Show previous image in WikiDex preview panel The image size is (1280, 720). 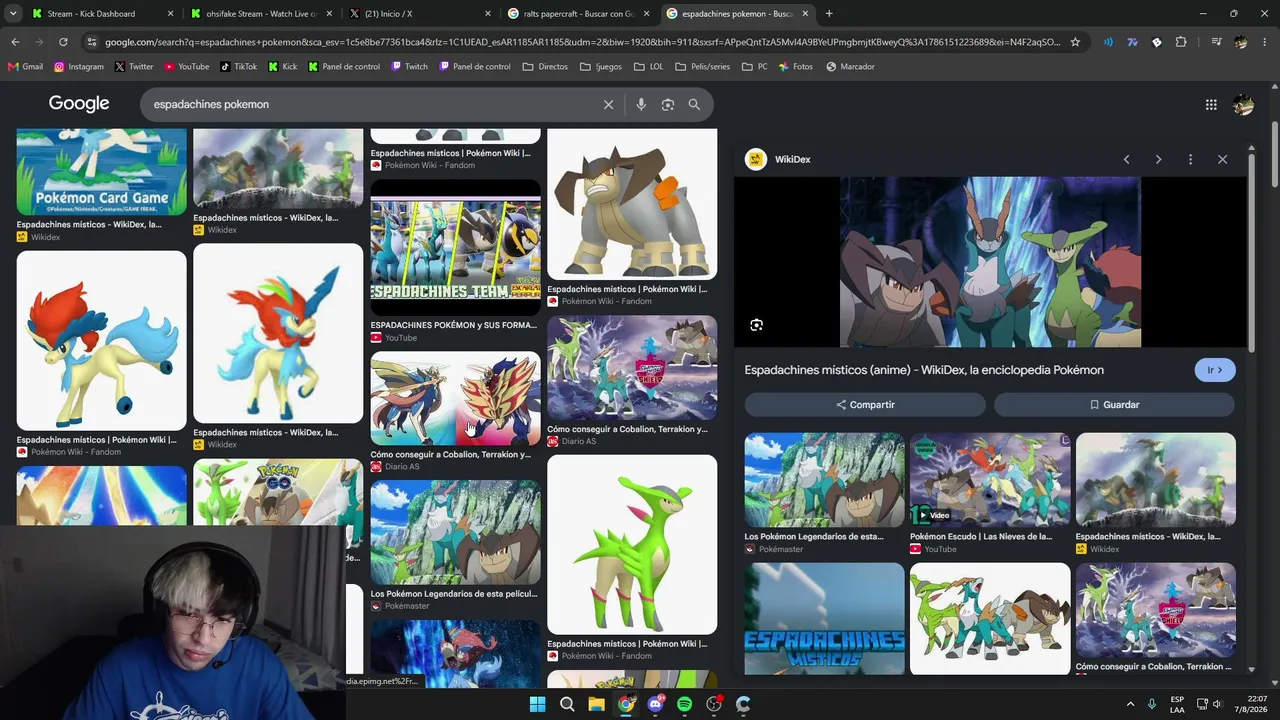(1126, 159)
